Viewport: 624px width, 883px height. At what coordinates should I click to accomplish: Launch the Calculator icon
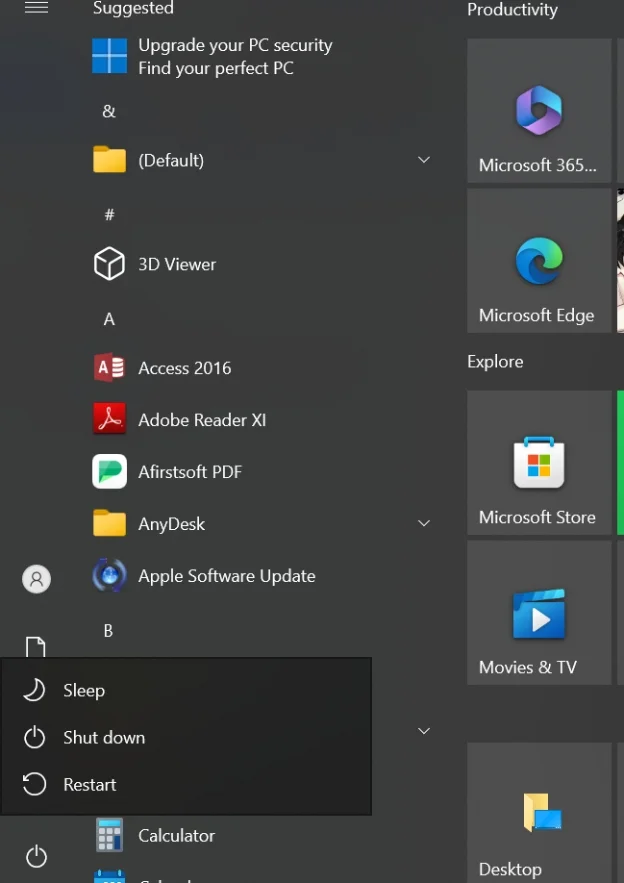(x=109, y=835)
